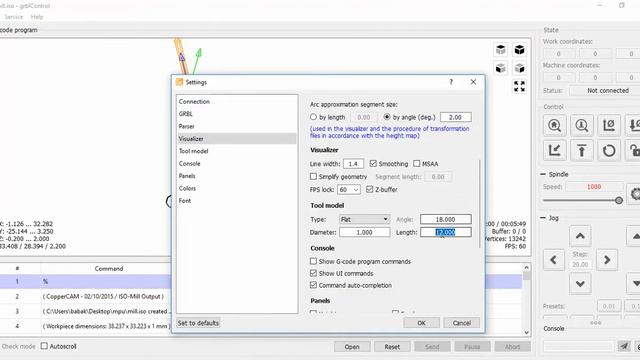This screenshot has width=640, height=360.
Task: Click the Settings dialog help question mark
Action: tap(451, 82)
